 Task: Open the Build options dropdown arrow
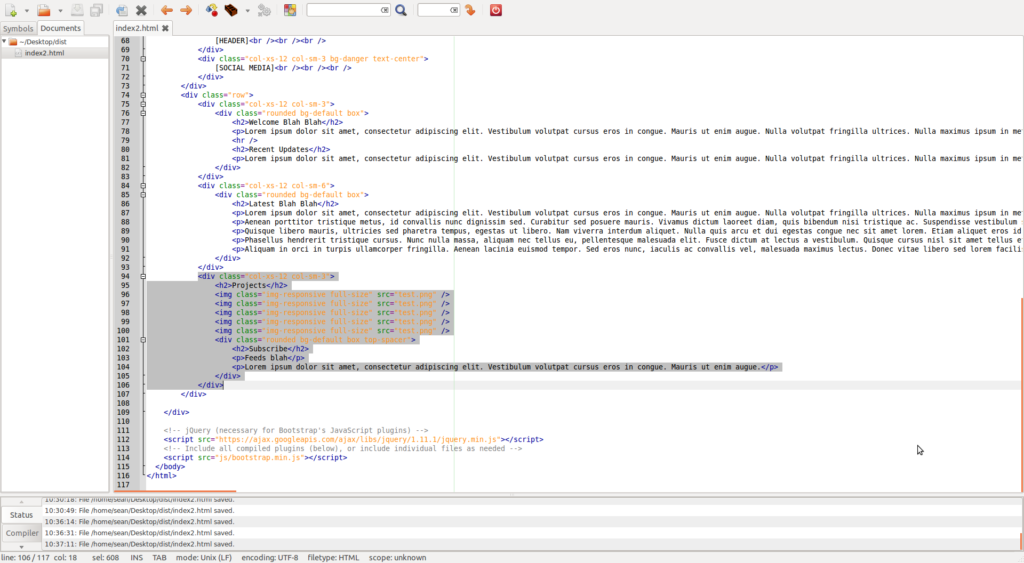(248, 10)
